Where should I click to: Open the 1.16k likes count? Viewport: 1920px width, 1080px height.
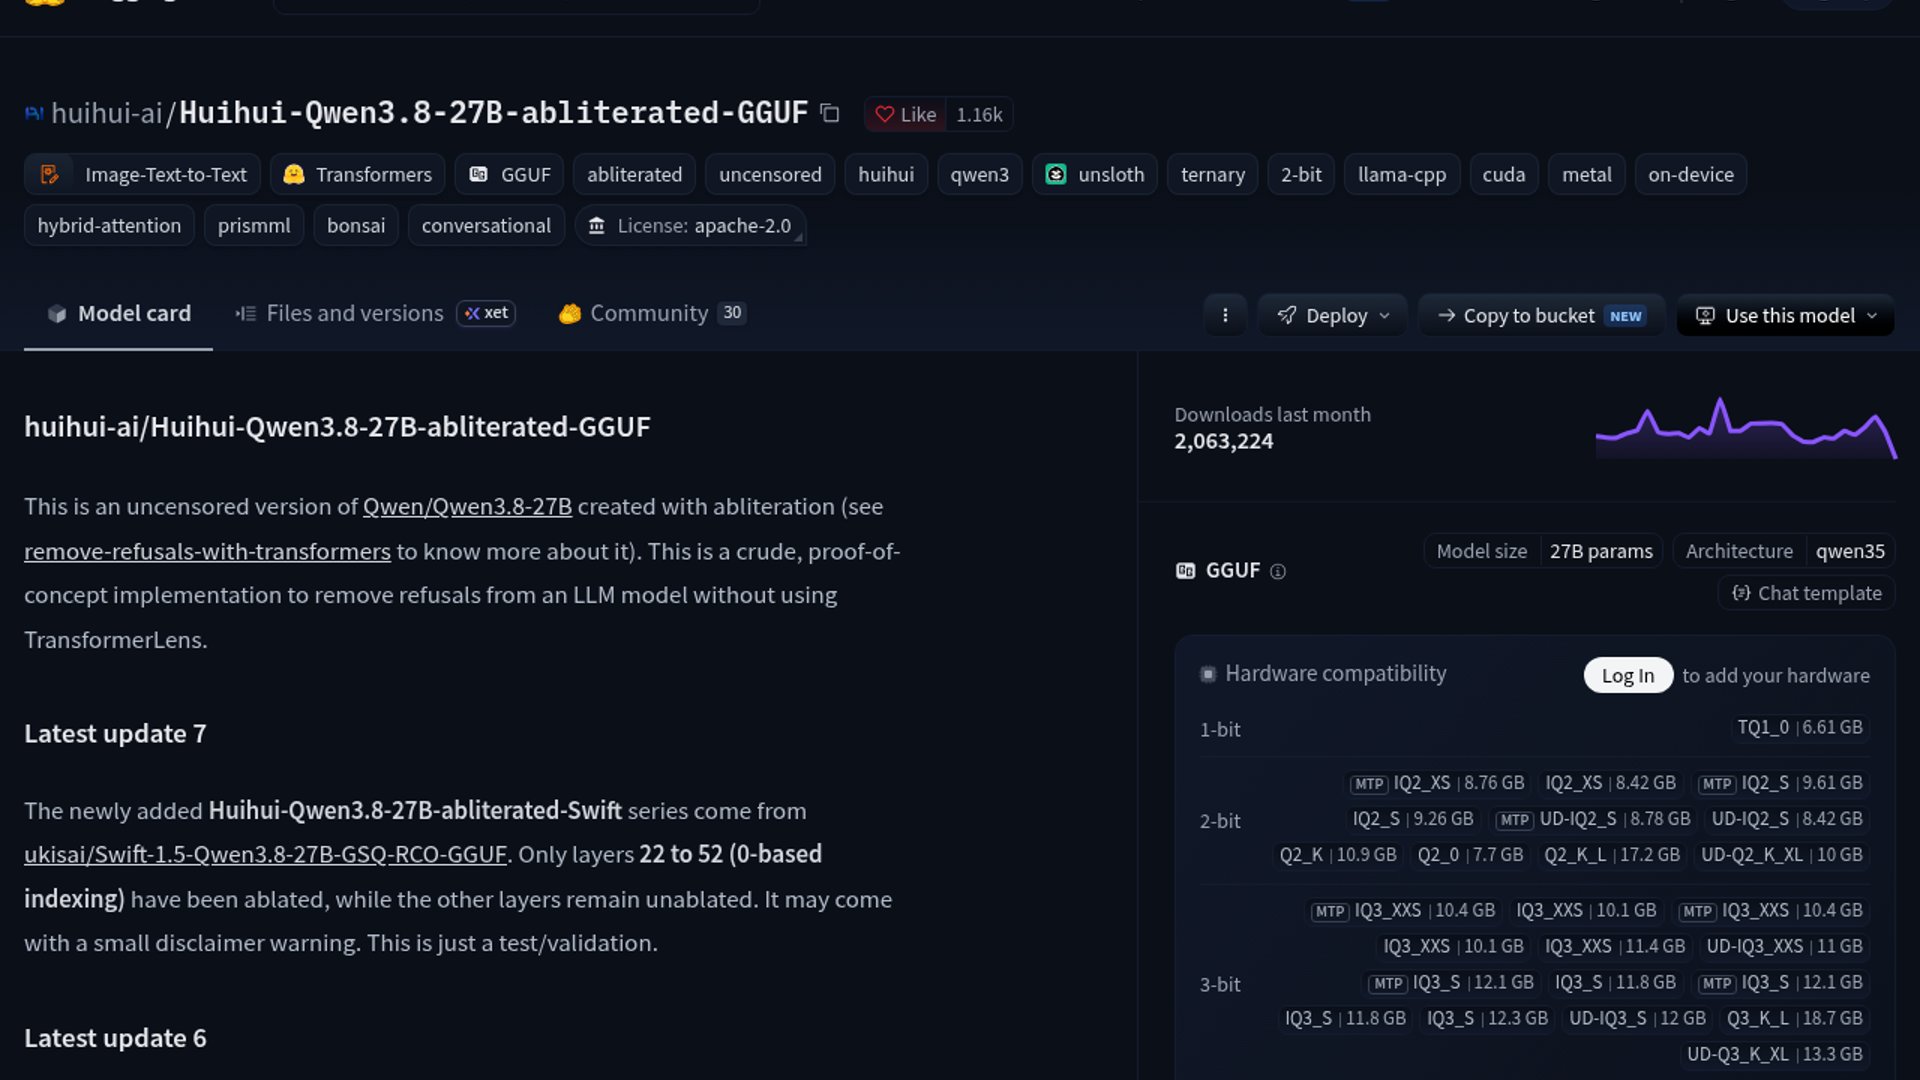point(979,114)
